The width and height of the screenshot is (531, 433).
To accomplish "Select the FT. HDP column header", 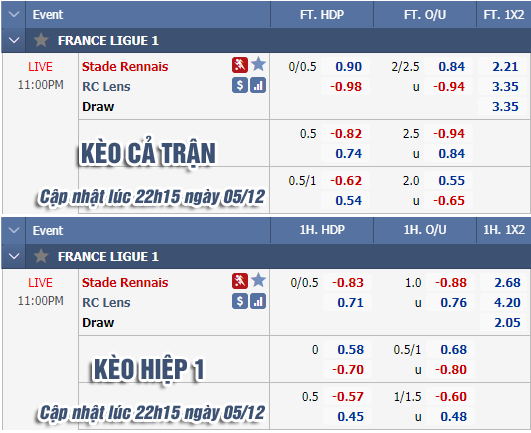I will (x=322, y=15).
